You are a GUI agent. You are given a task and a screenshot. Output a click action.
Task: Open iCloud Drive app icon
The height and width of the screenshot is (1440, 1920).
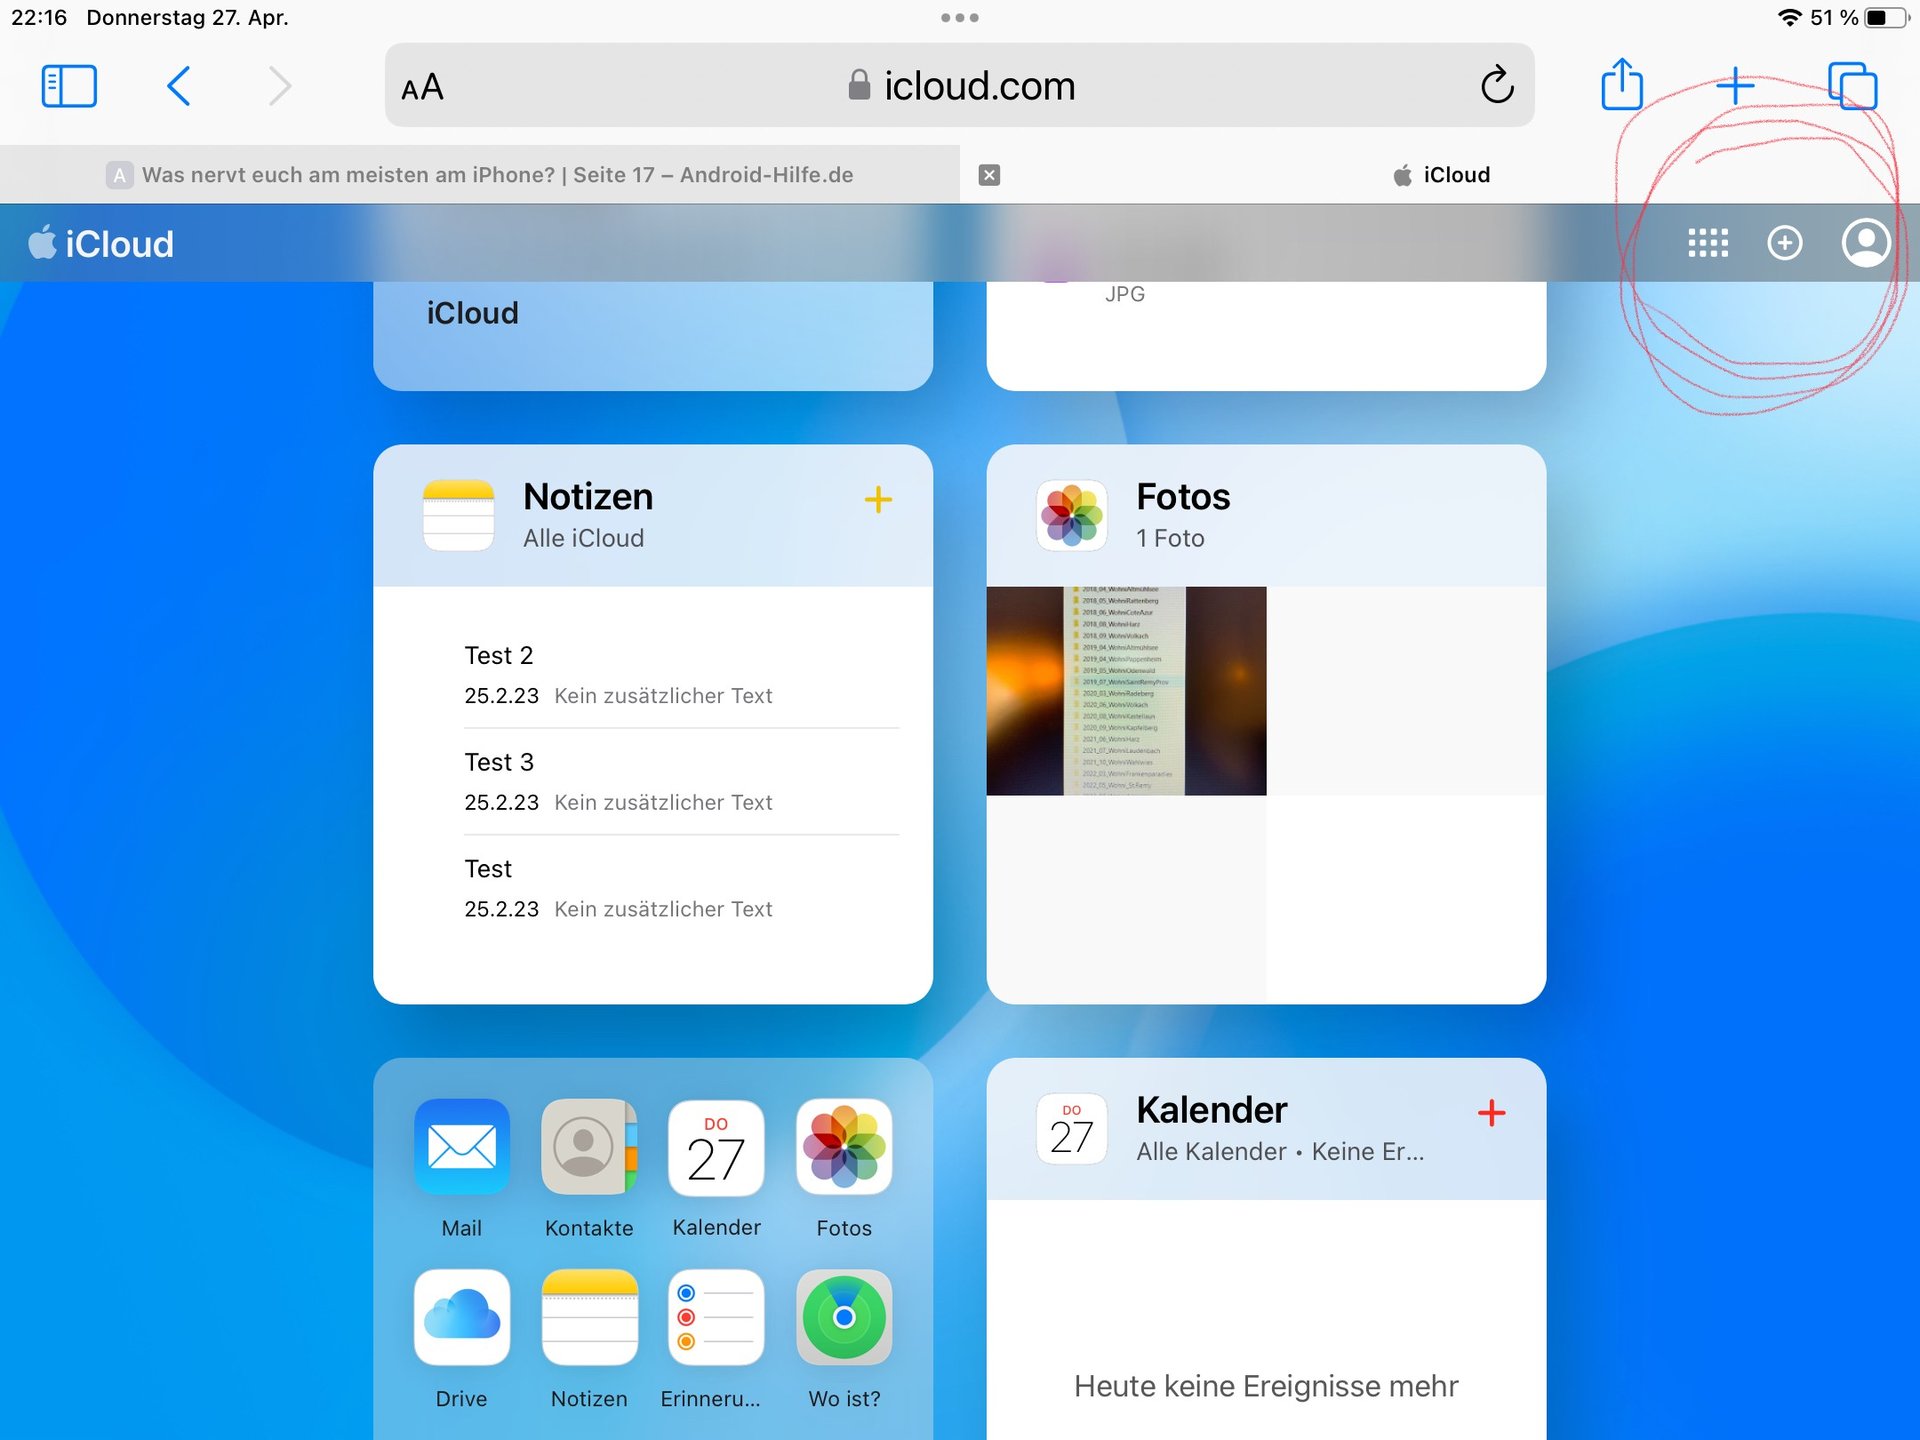461,1317
